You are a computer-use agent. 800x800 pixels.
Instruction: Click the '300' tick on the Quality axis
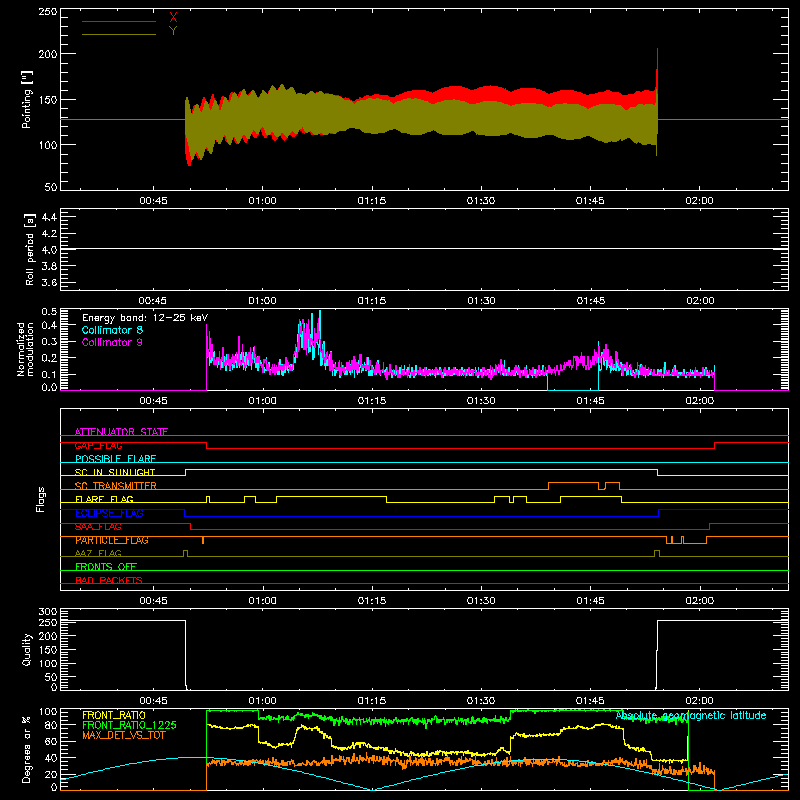(47, 612)
